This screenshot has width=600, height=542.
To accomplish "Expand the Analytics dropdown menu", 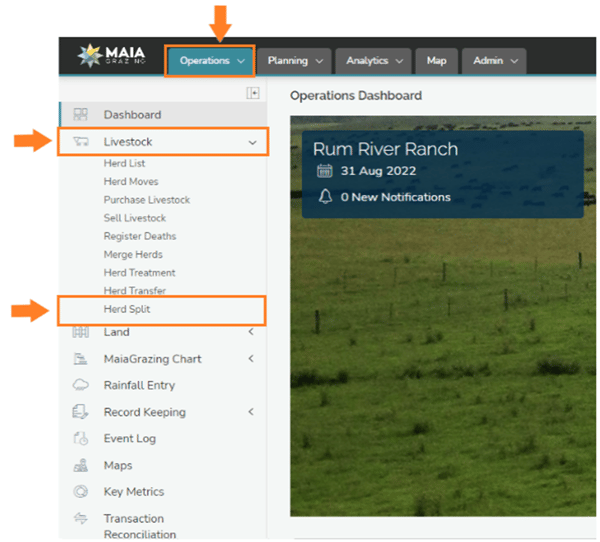I will [372, 61].
